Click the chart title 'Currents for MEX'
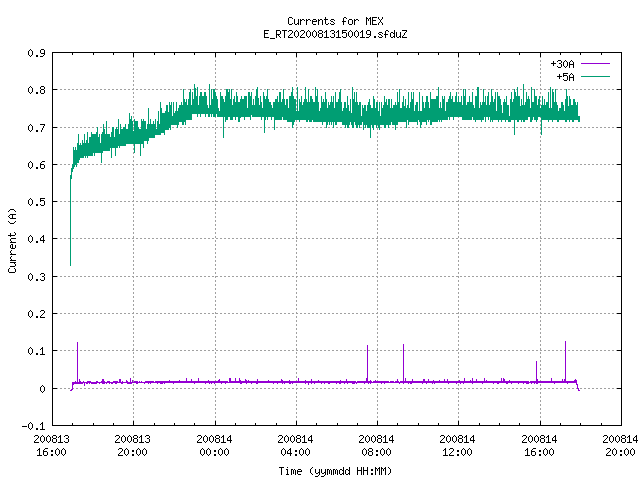 point(335,21)
